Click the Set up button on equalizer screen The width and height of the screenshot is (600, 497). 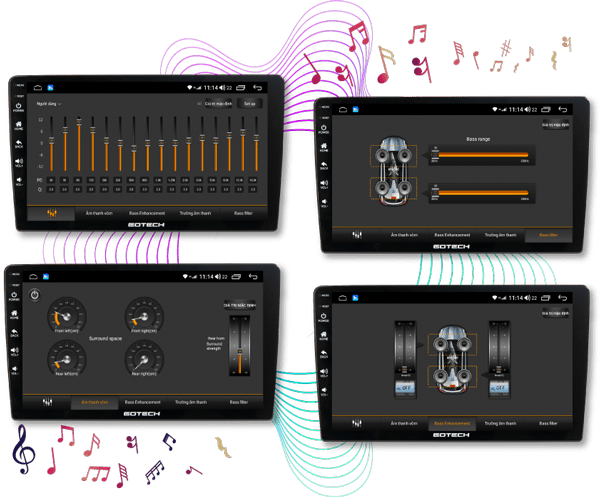(249, 103)
